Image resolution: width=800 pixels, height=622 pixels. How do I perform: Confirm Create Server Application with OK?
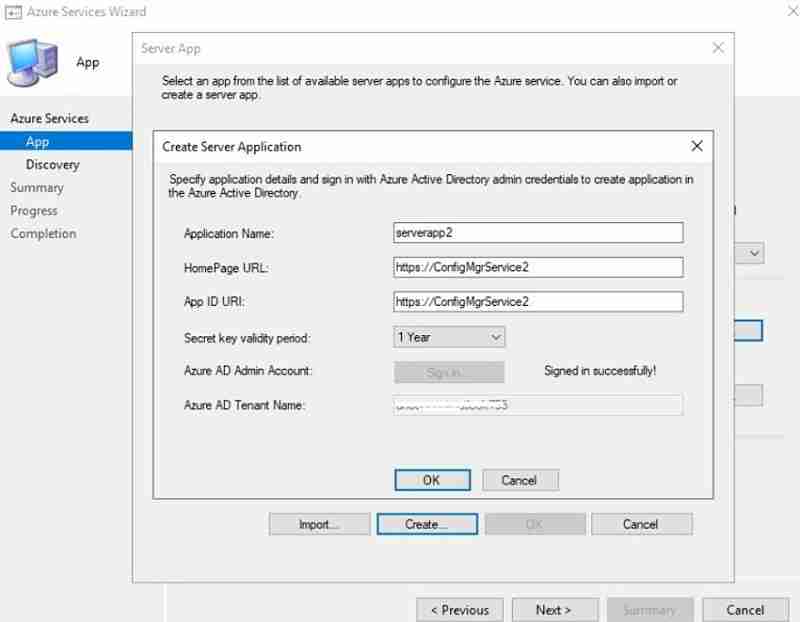432,480
